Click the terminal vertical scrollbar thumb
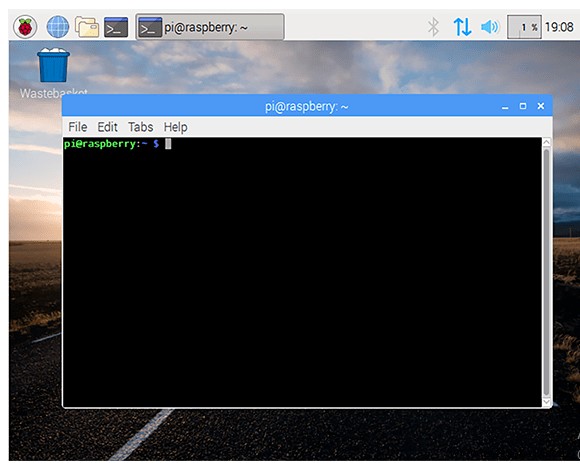The image size is (580, 463). pos(546,272)
